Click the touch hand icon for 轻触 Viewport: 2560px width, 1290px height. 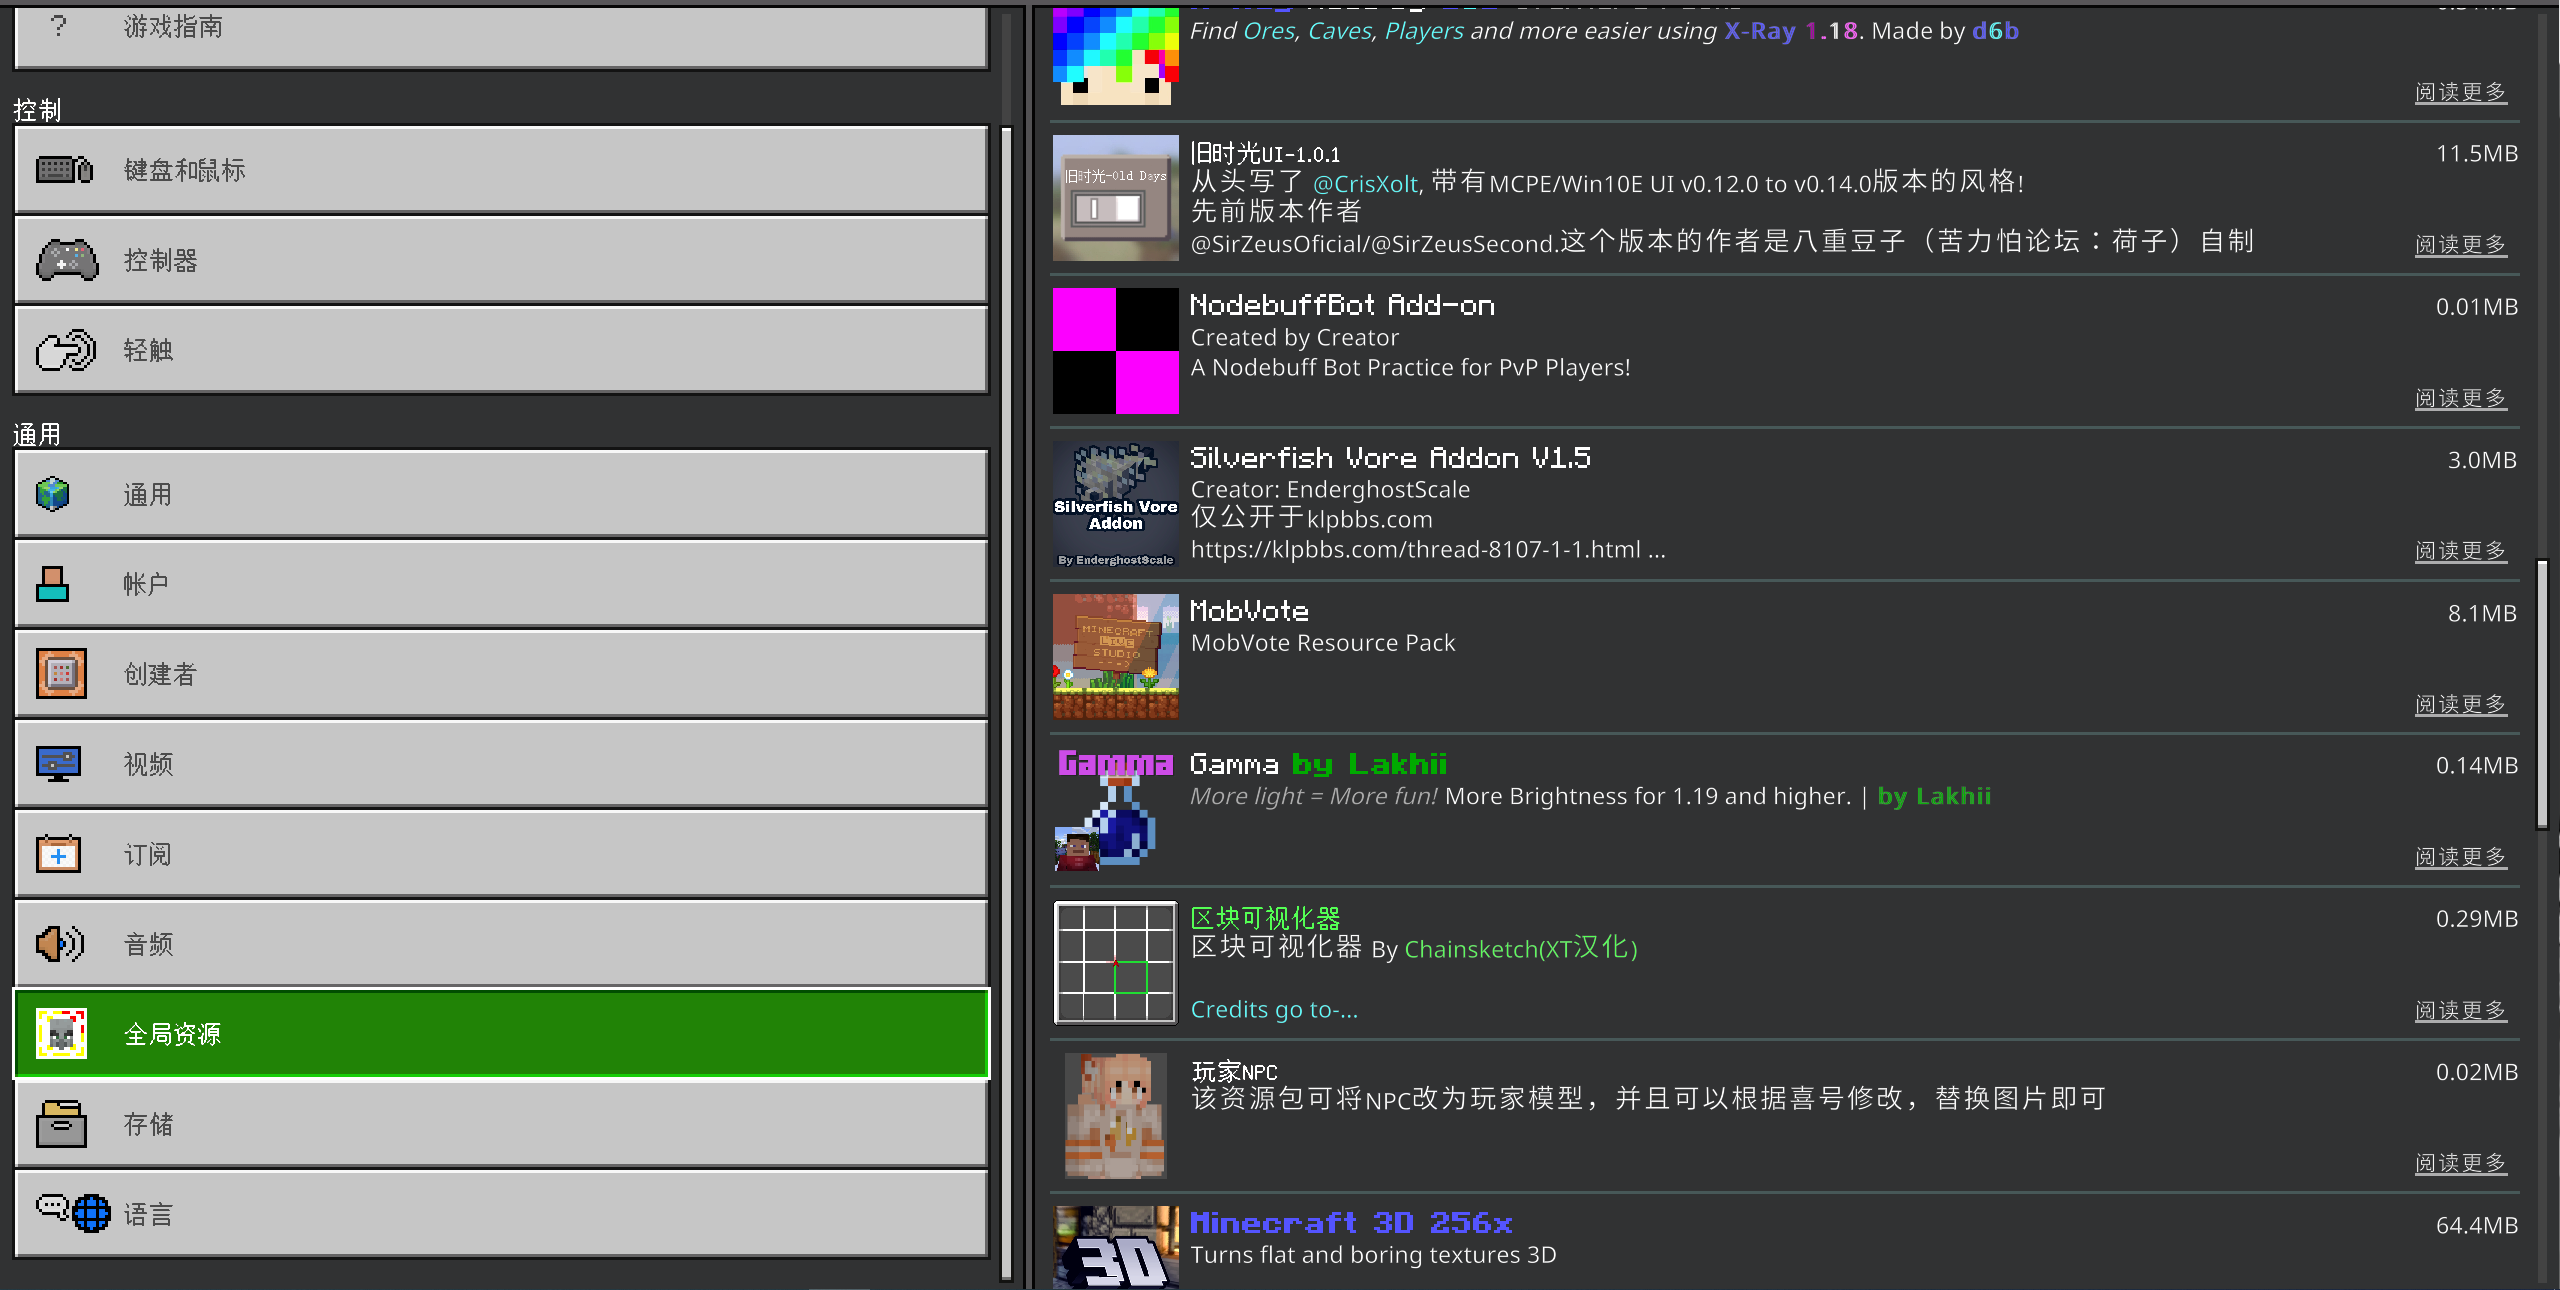point(66,350)
